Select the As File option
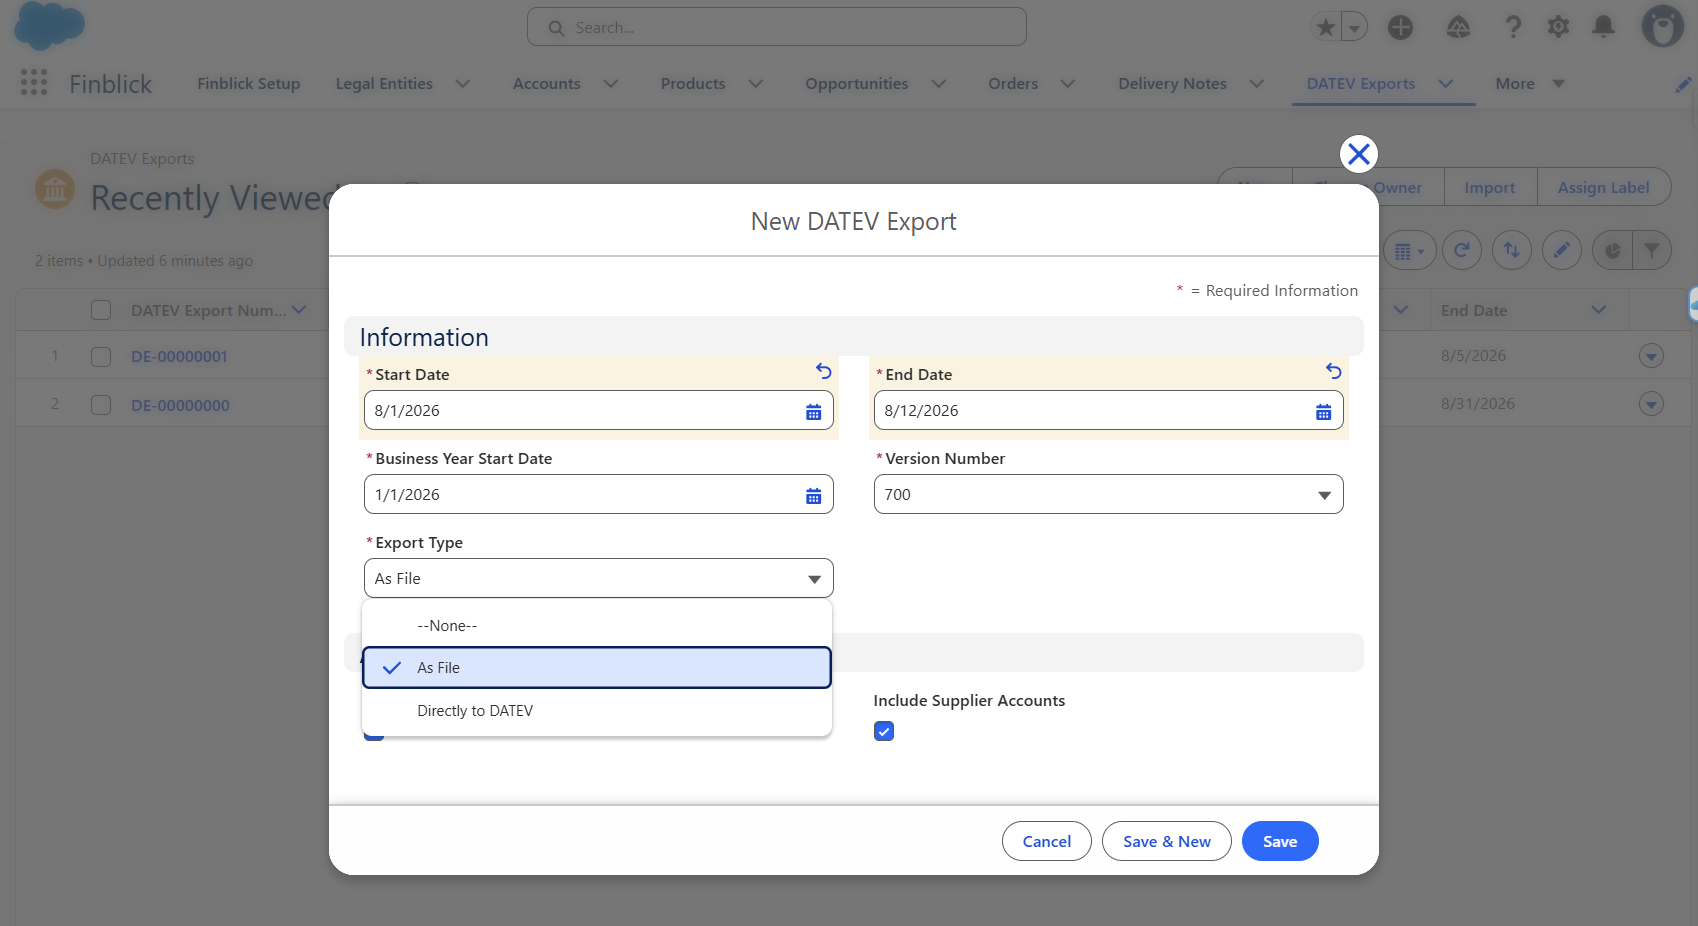Viewport: 1698px width, 926px height. [x=597, y=668]
